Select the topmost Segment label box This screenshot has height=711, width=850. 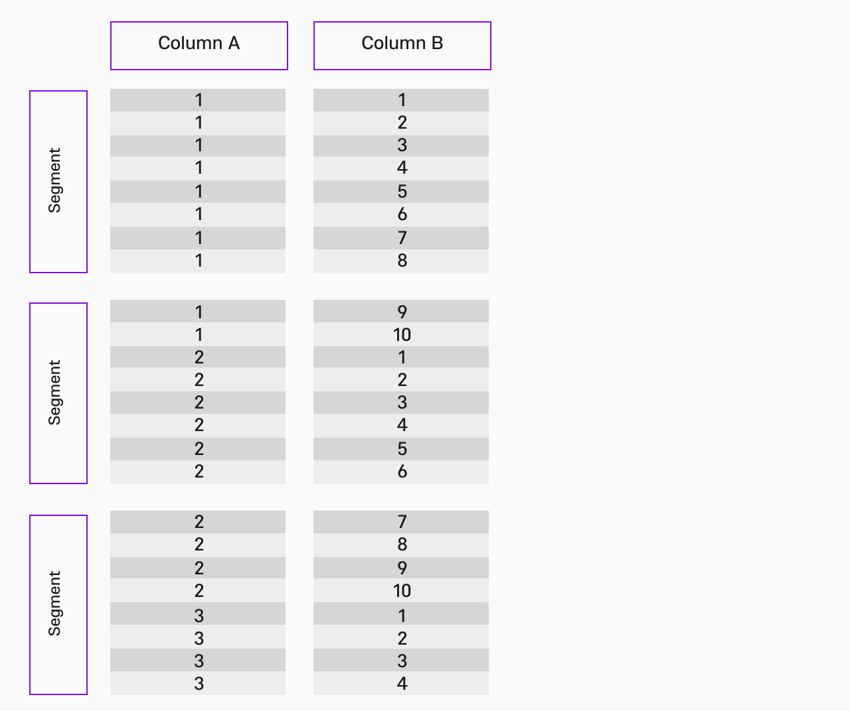coord(58,181)
